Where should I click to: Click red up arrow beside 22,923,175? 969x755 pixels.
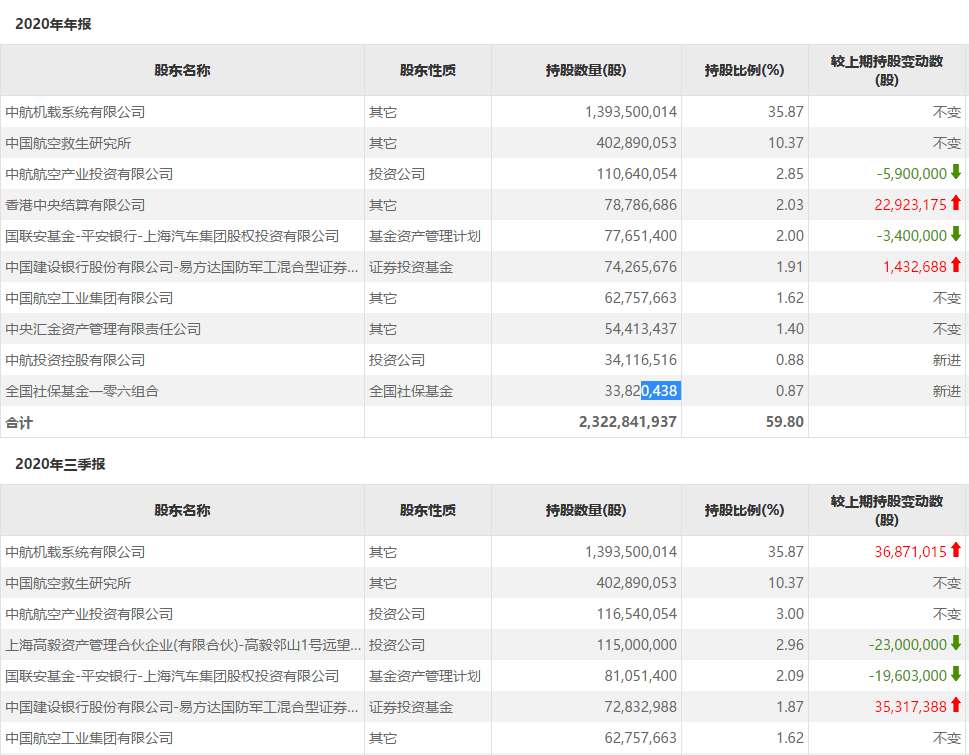click(x=955, y=203)
